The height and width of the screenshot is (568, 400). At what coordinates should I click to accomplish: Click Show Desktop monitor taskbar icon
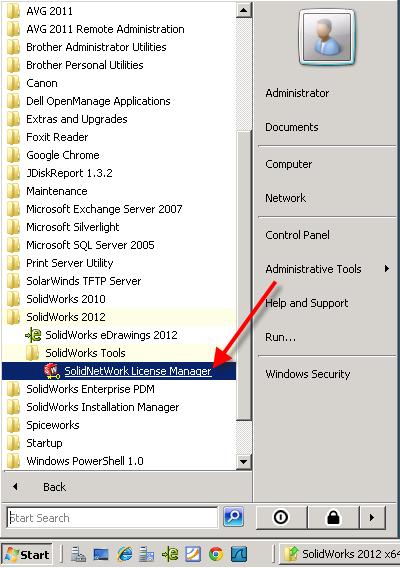click(x=101, y=554)
